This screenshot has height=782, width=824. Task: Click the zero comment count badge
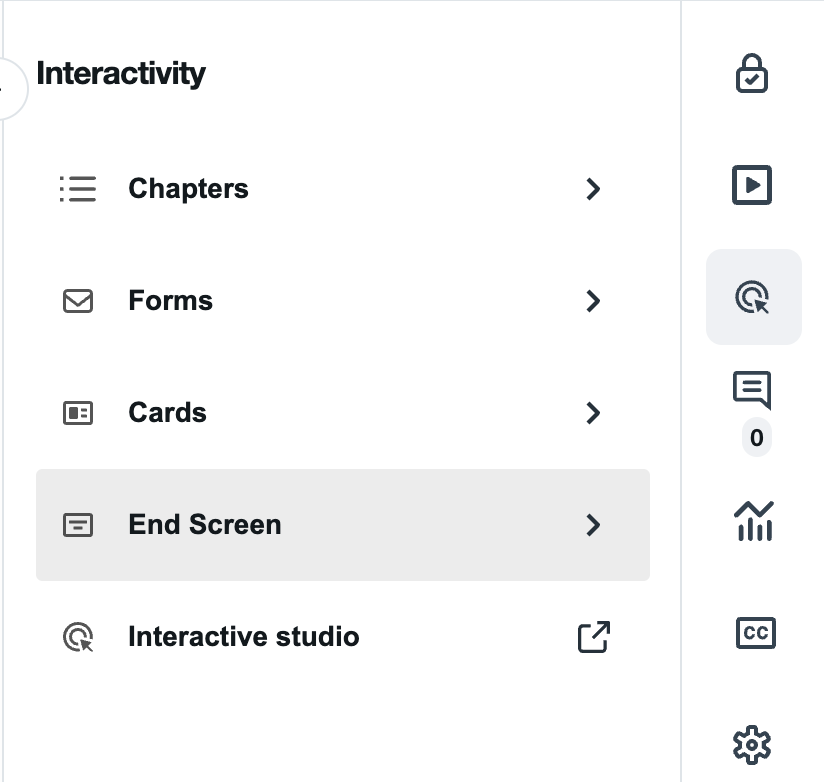755,437
